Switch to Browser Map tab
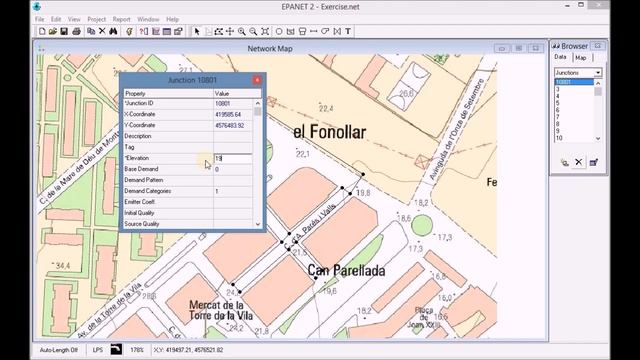This screenshot has height=360, width=640. point(580,58)
